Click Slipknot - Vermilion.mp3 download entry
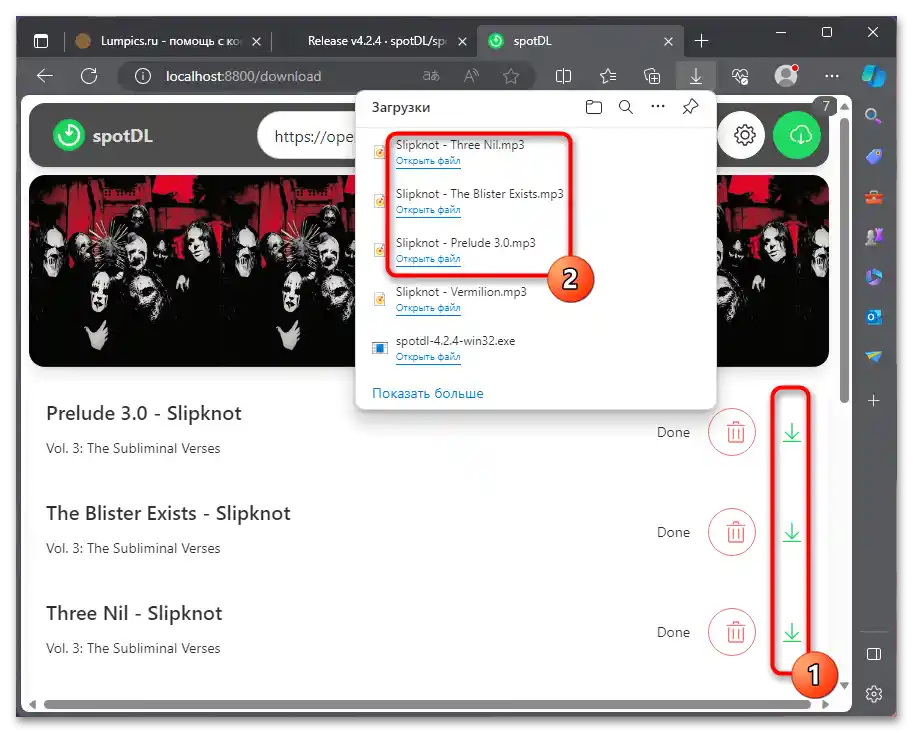913x733 pixels. click(x=536, y=299)
